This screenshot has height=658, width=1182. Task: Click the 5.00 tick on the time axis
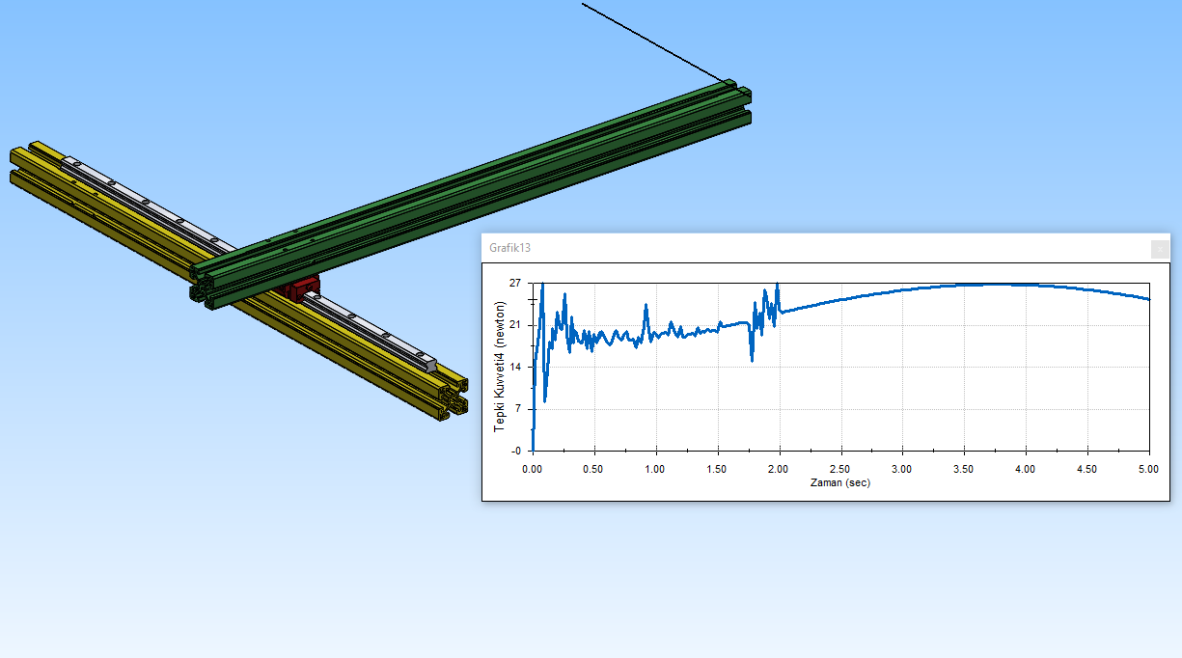(1149, 469)
